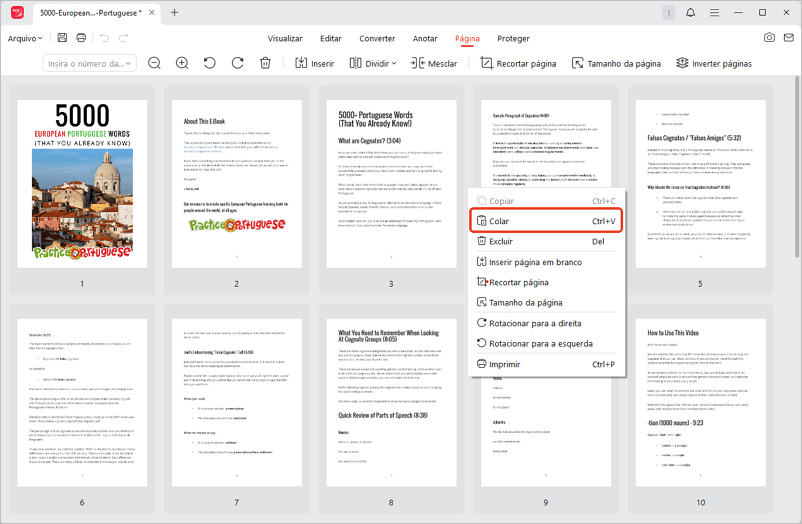Click Inverter páginas tool
802x524 pixels.
pyautogui.click(x=714, y=63)
